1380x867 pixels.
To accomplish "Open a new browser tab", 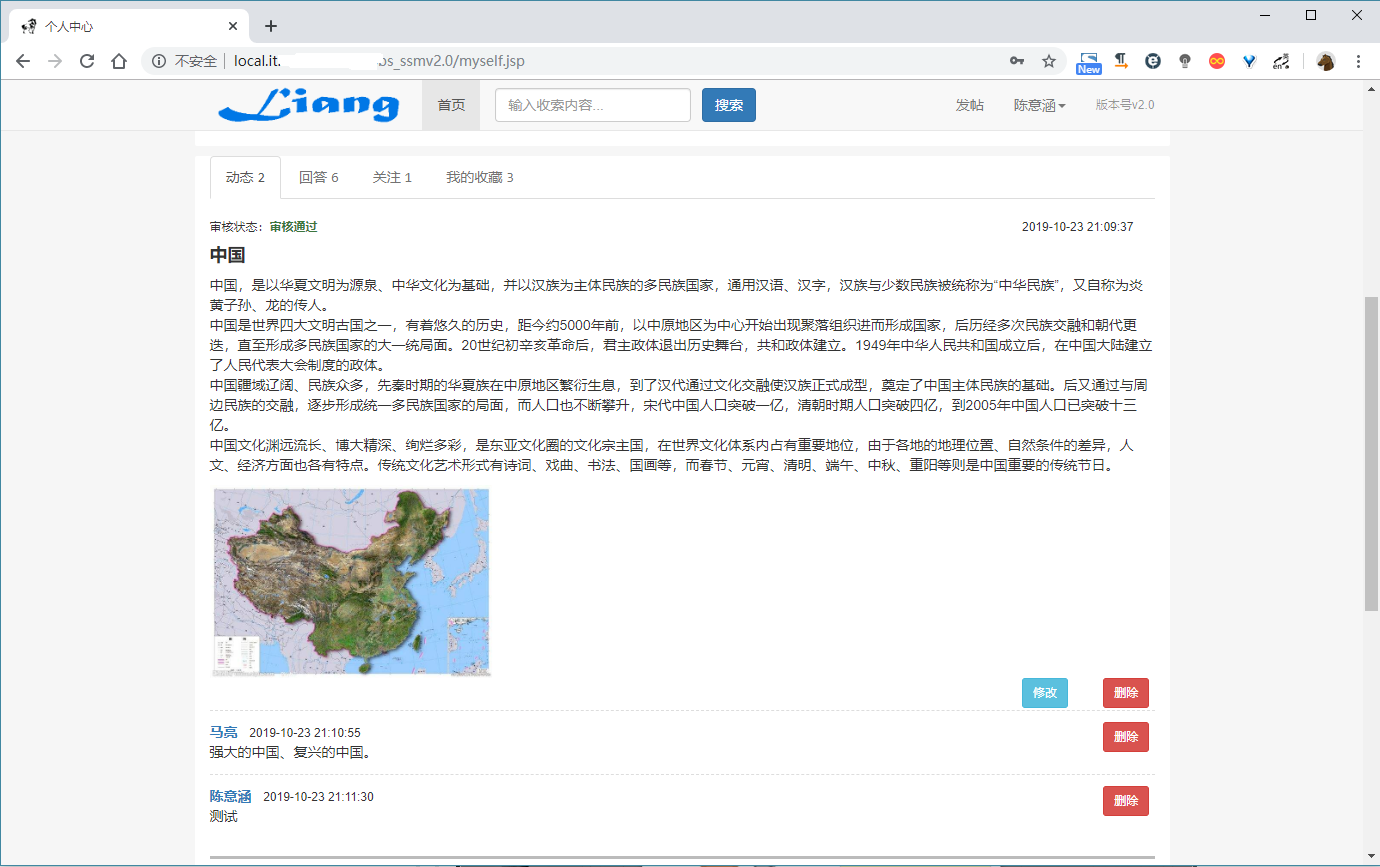I will click(x=270, y=26).
